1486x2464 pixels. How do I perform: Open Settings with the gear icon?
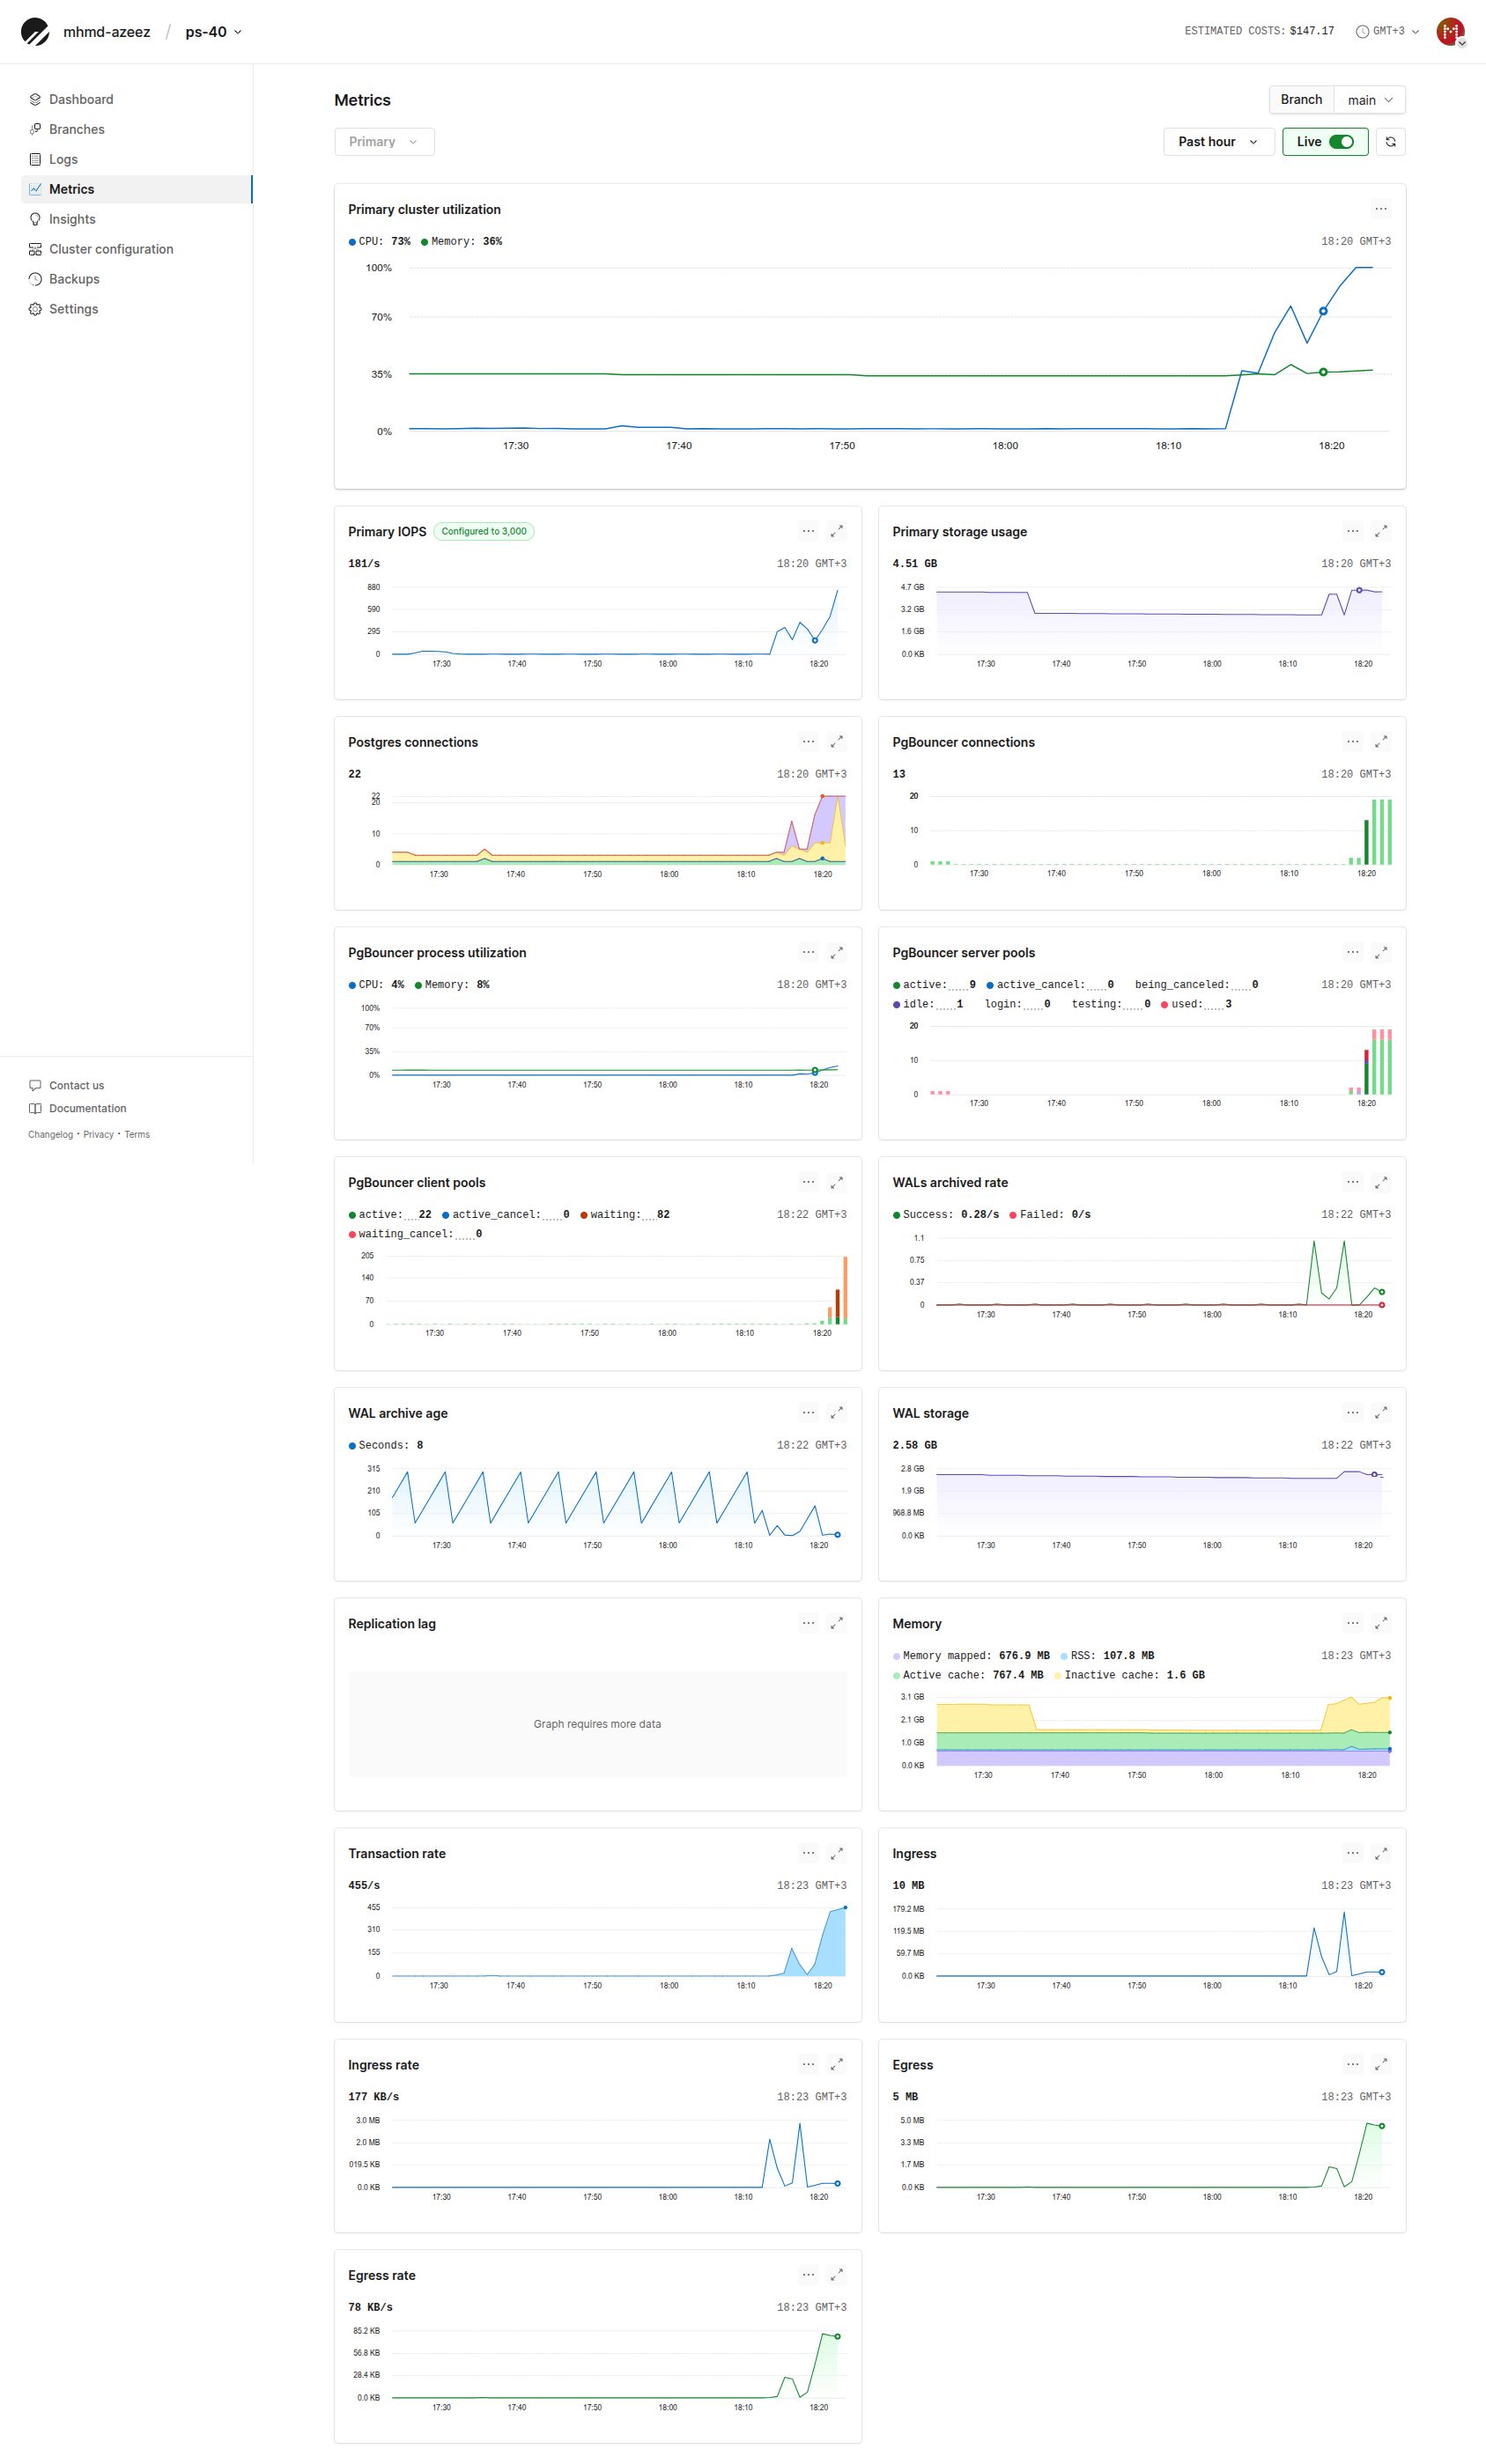[36, 309]
